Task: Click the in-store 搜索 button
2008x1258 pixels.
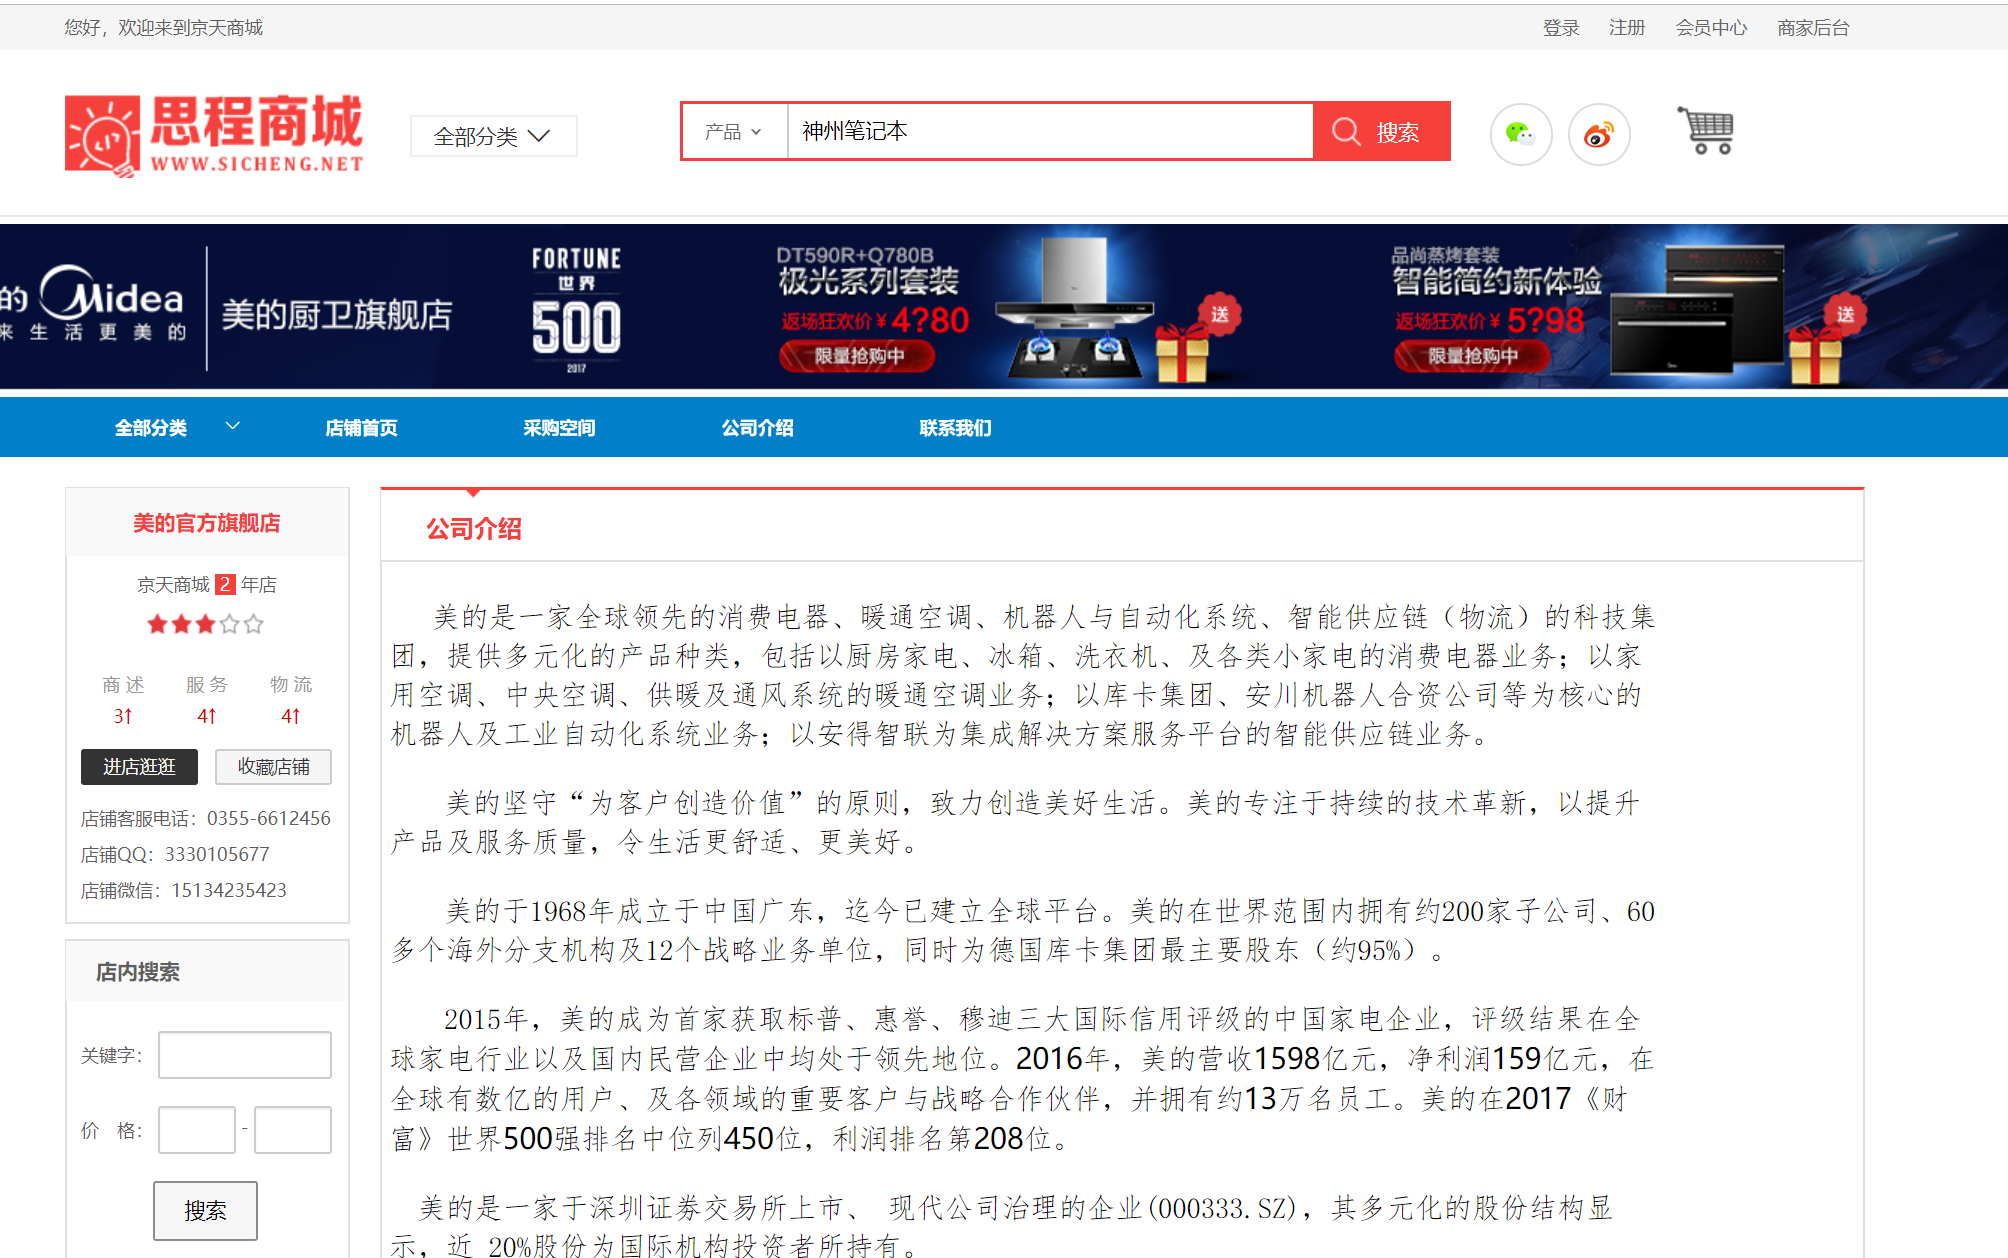Action: coord(205,1211)
